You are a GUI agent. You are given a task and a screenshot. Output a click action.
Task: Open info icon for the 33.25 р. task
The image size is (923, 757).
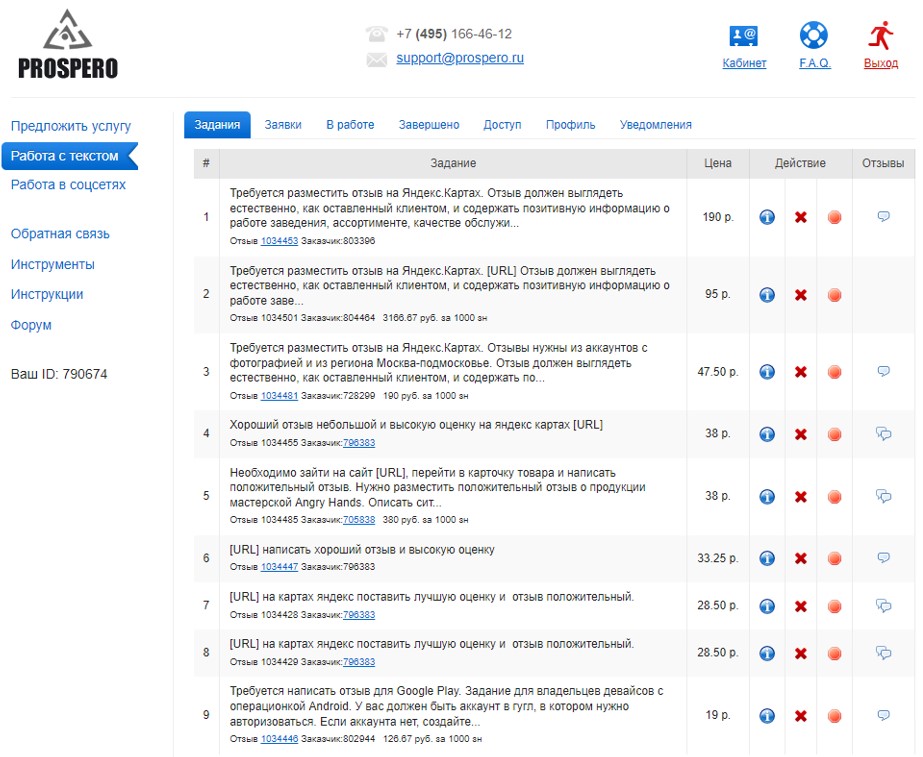click(766, 558)
